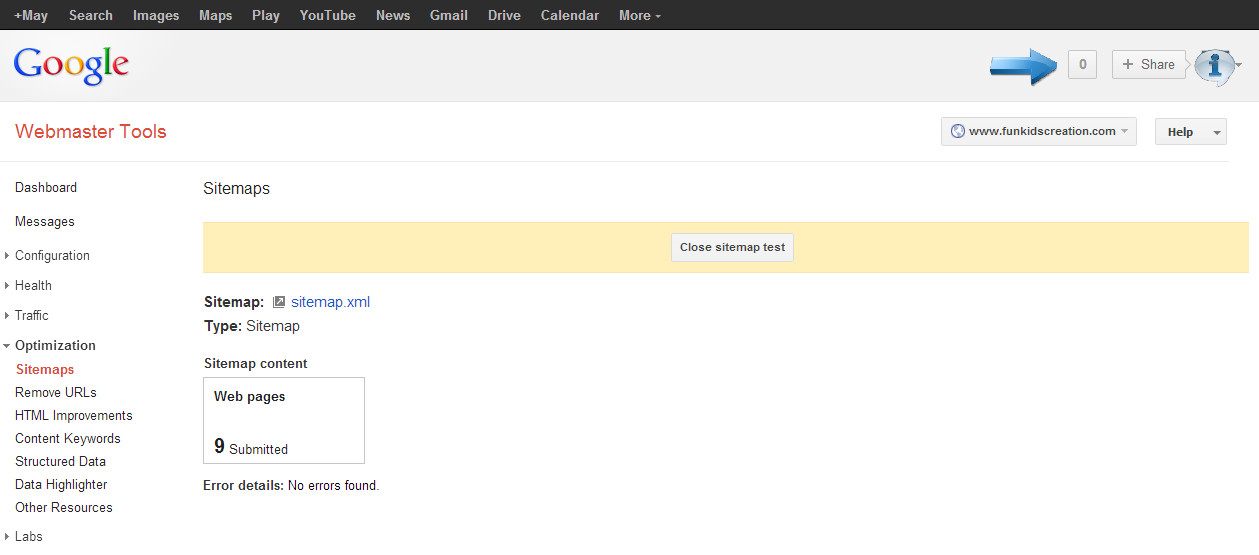This screenshot has width=1259, height=555.
Task: Open the www.funkidscreation.com site selector
Action: click(1039, 131)
